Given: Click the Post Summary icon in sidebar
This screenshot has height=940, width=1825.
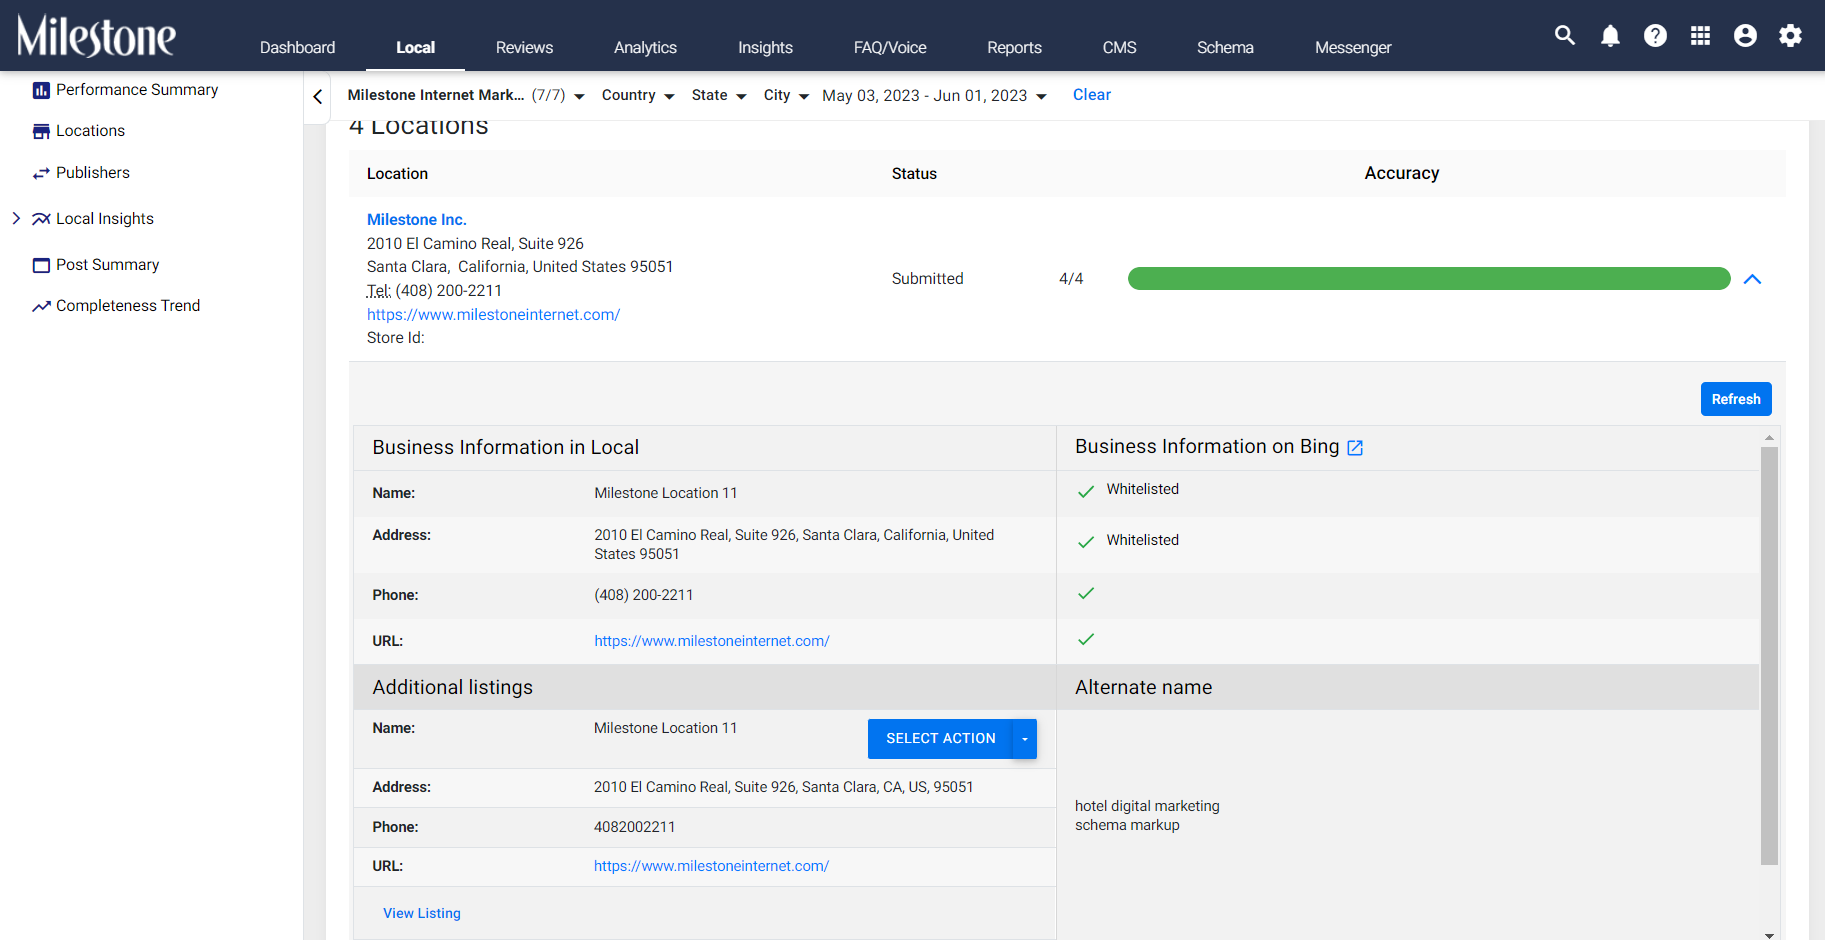Looking at the screenshot, I should (x=41, y=265).
